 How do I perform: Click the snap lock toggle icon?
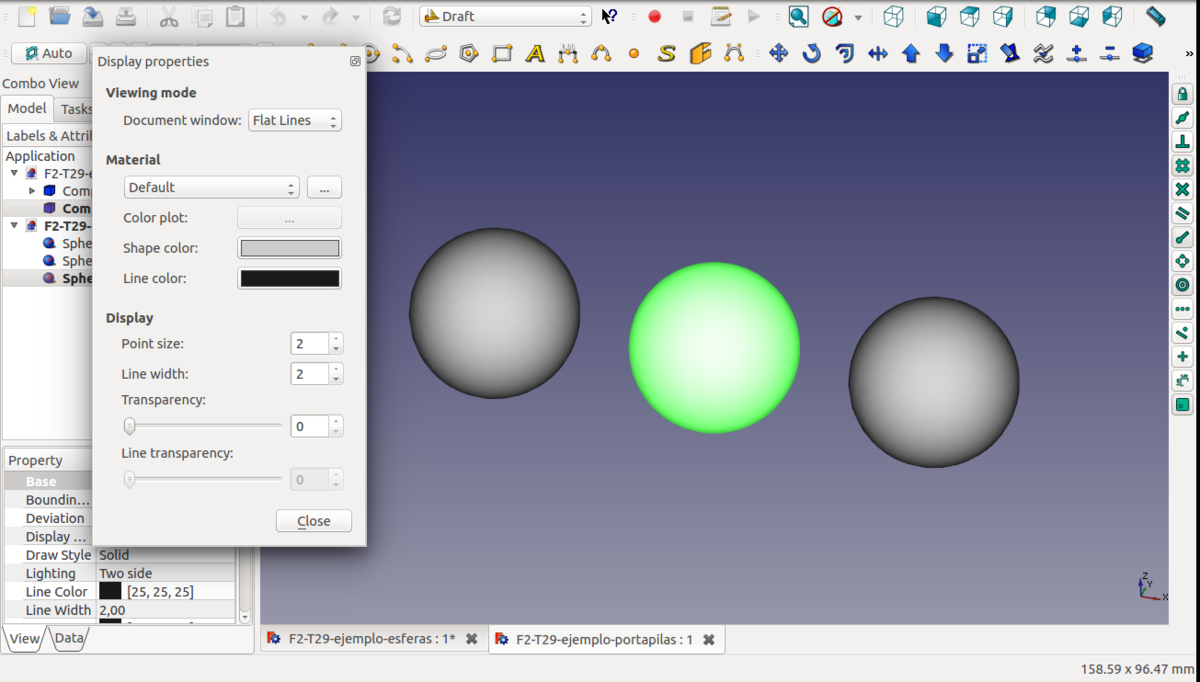tap(1183, 94)
